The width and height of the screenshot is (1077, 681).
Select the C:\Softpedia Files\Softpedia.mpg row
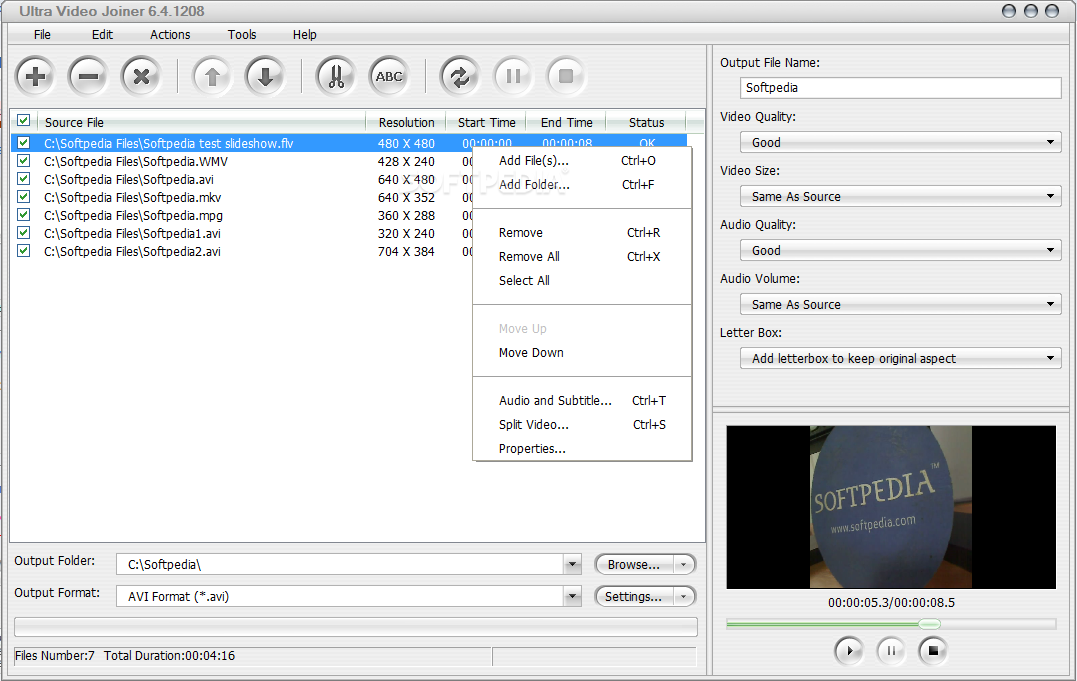pyautogui.click(x=242, y=215)
